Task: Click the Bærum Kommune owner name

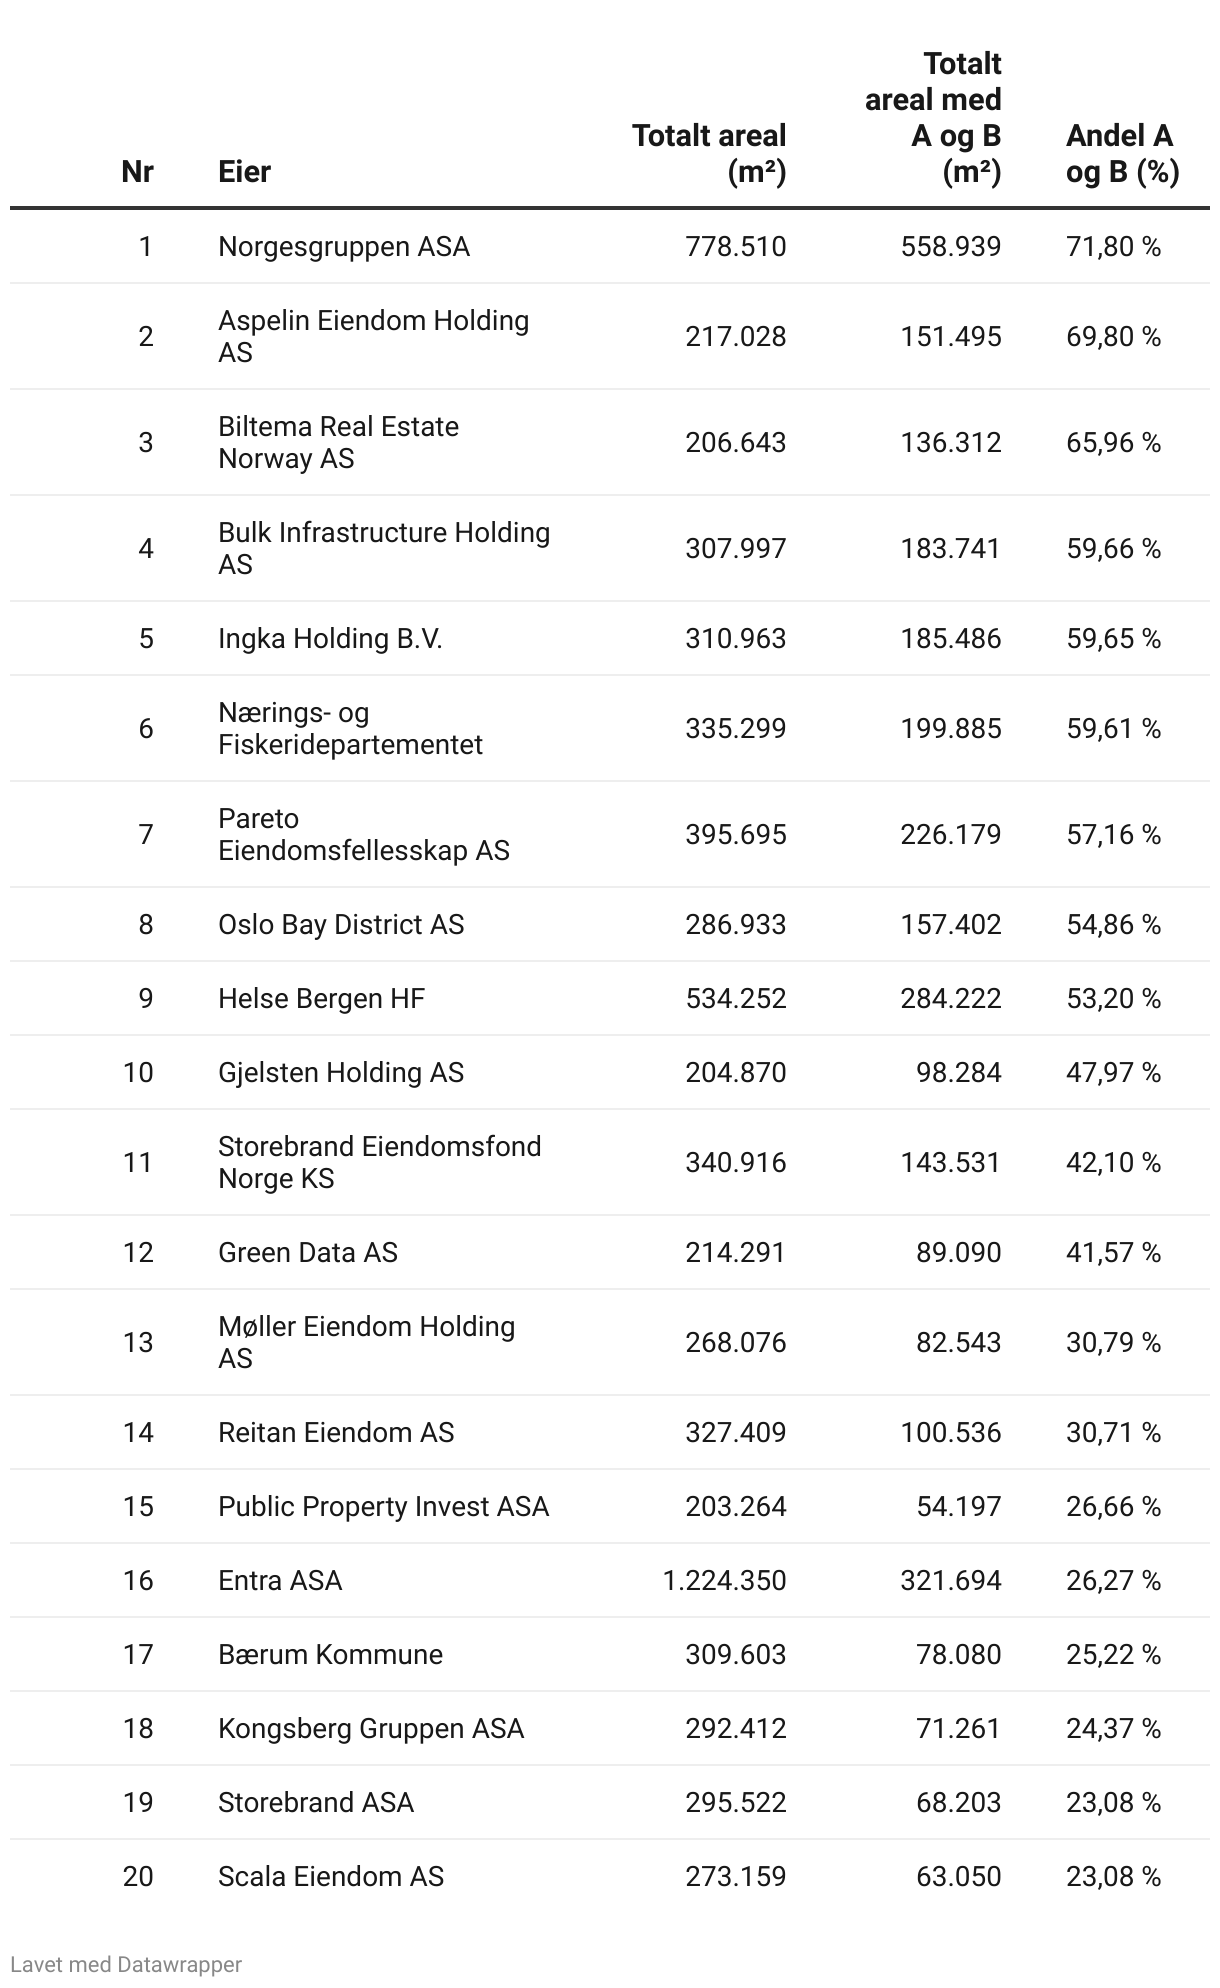Action: coord(330,1654)
